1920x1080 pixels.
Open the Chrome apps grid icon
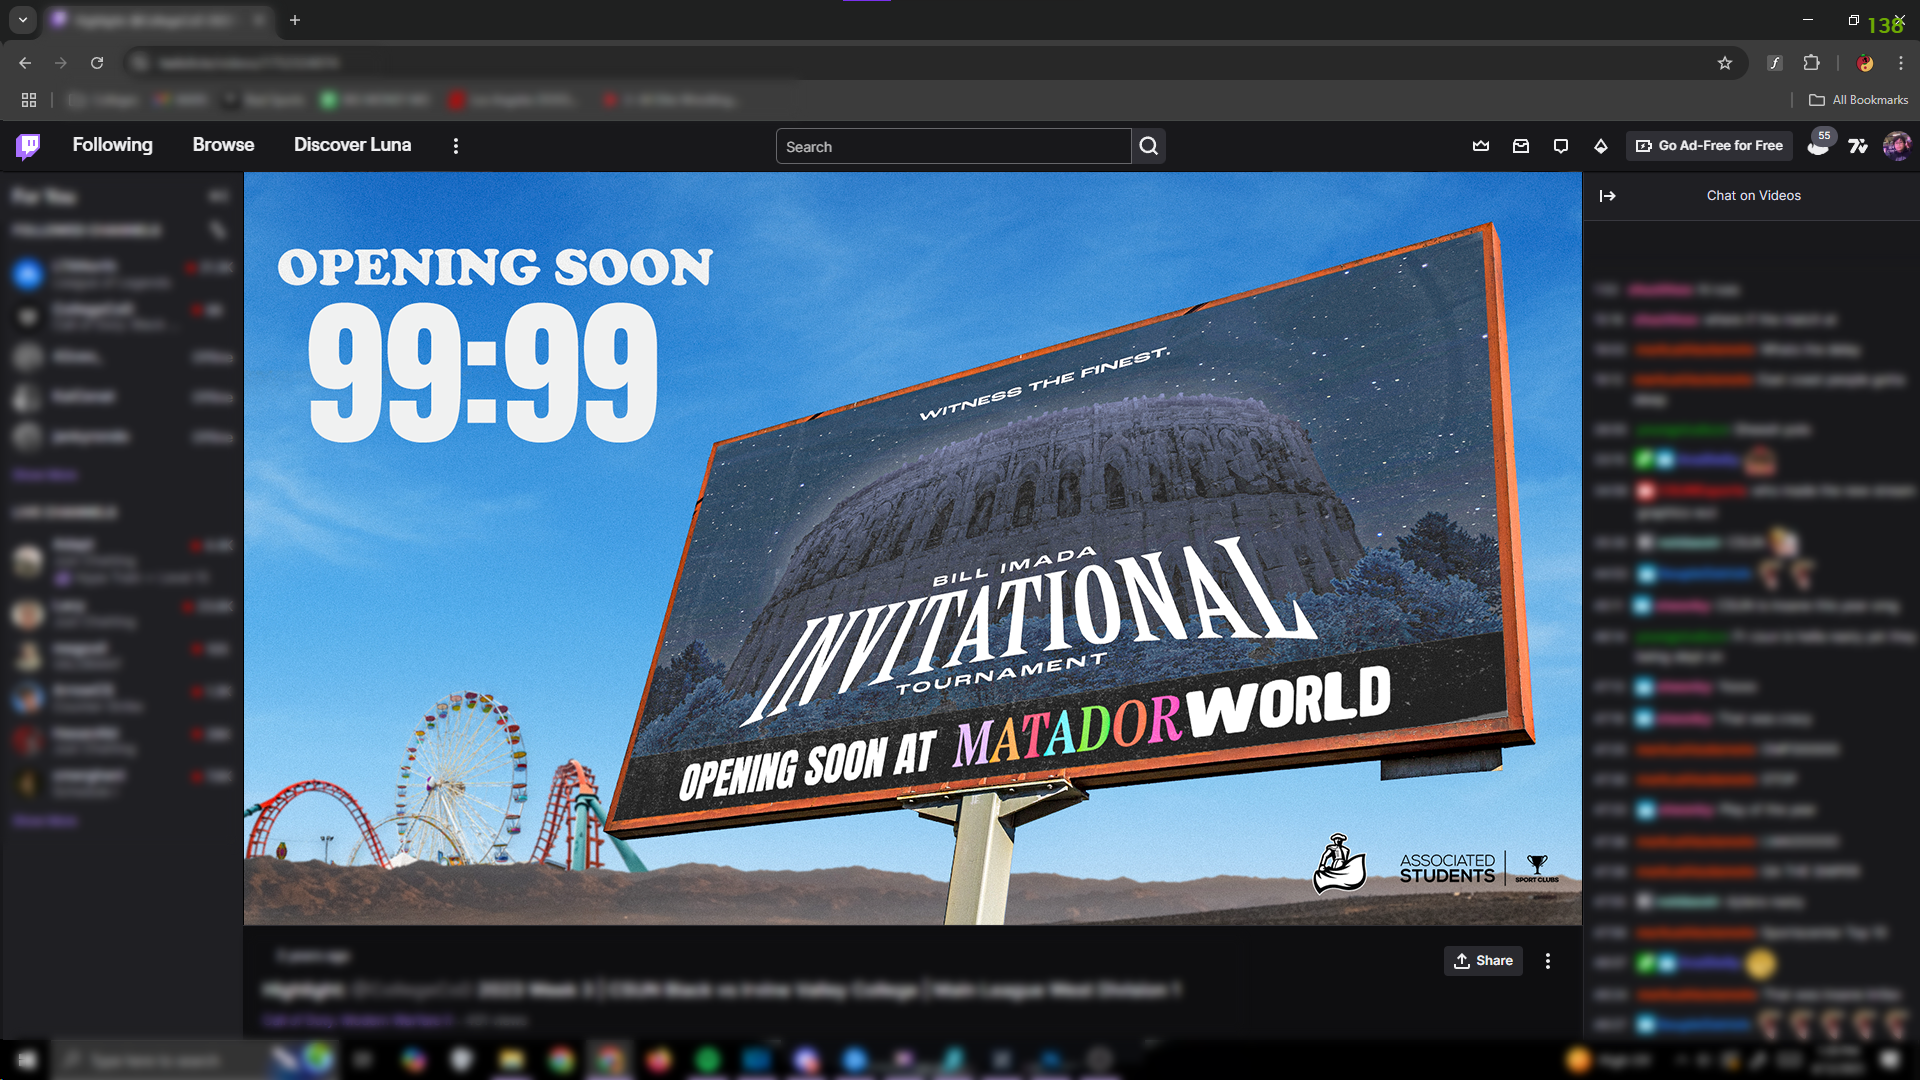[x=29, y=100]
